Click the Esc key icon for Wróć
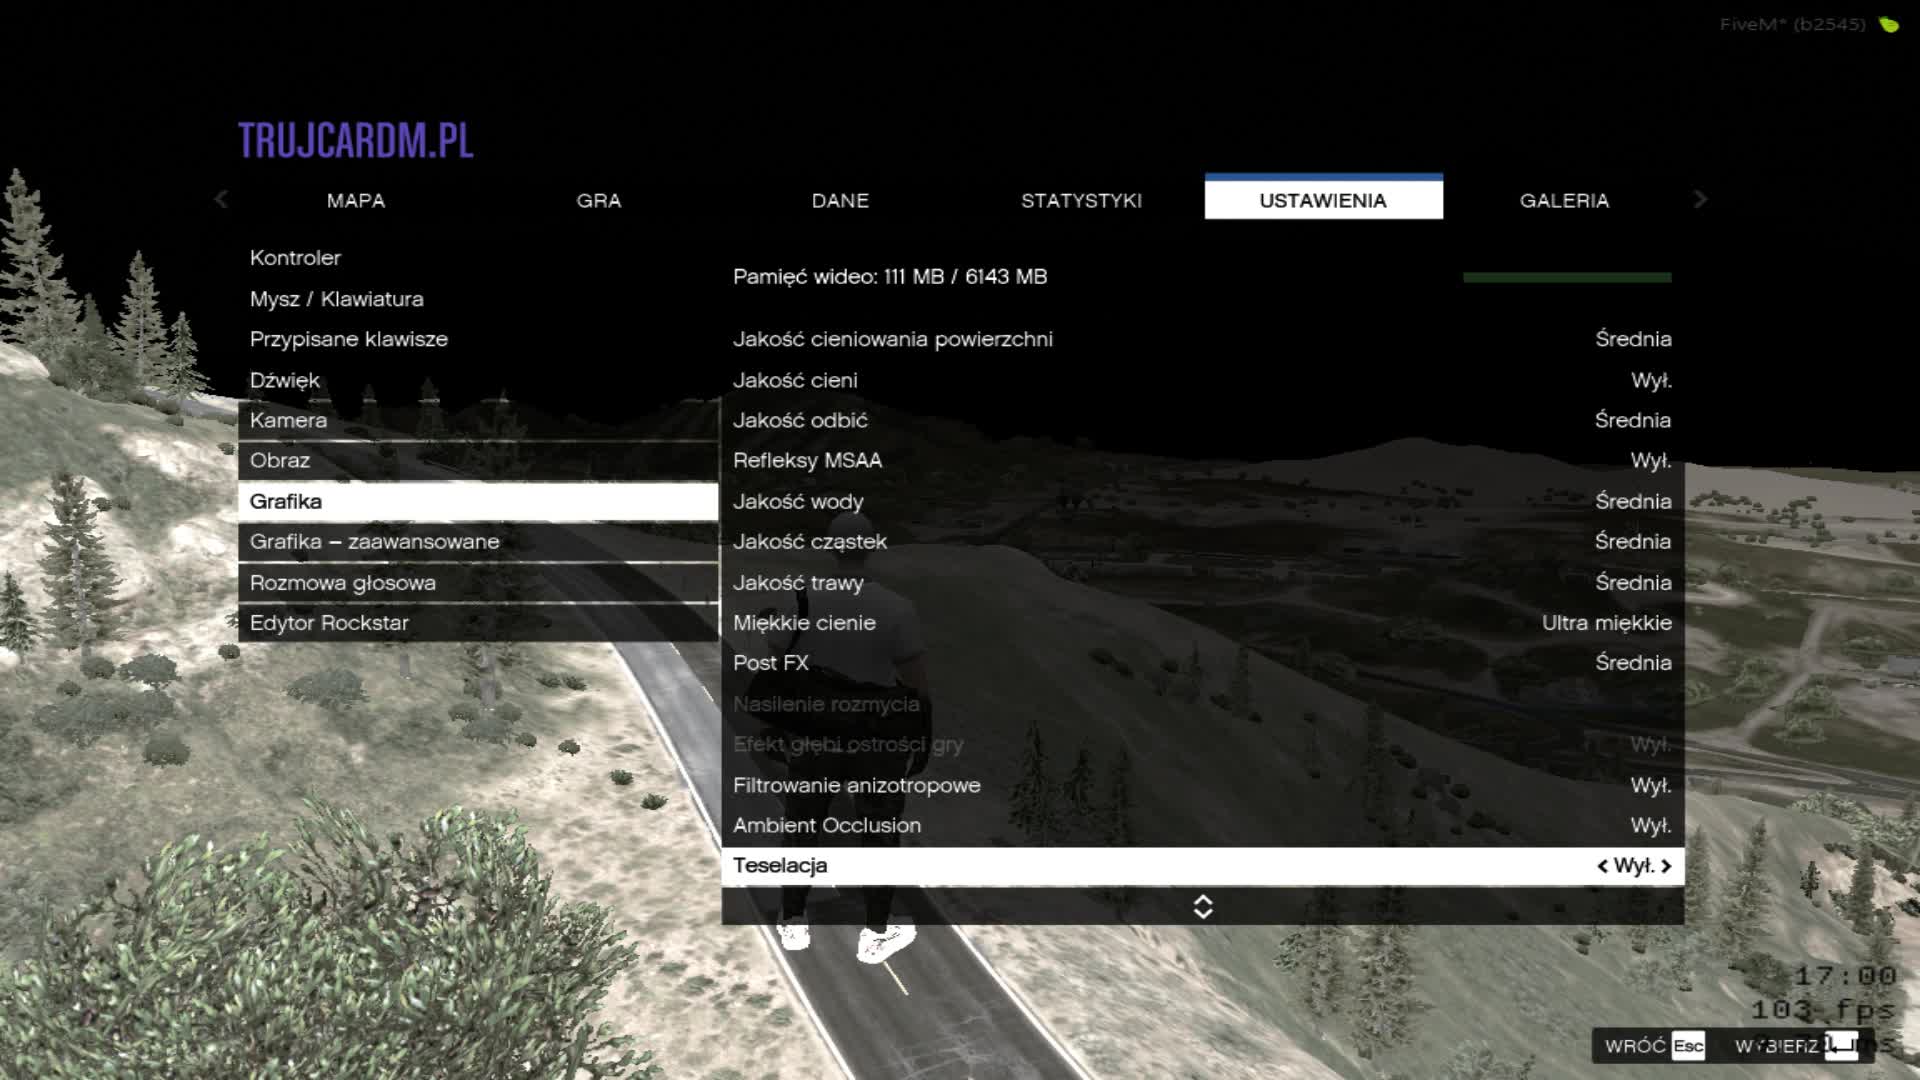This screenshot has height=1080, width=1920. coord(1688,1046)
